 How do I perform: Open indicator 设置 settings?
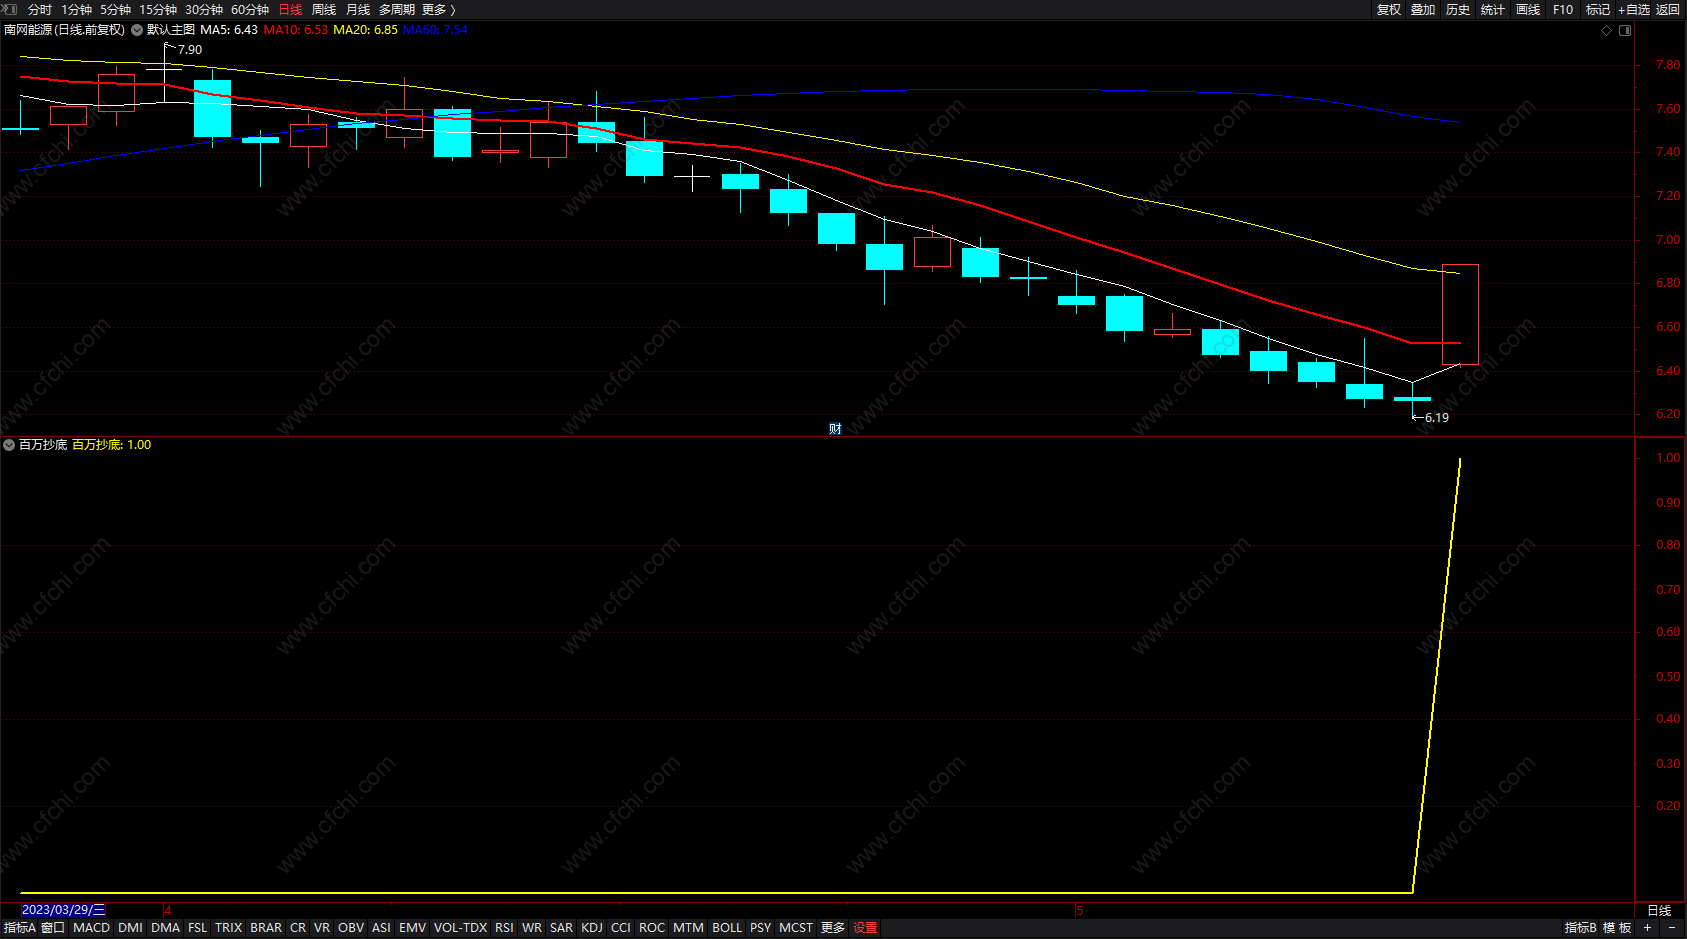(x=866, y=928)
